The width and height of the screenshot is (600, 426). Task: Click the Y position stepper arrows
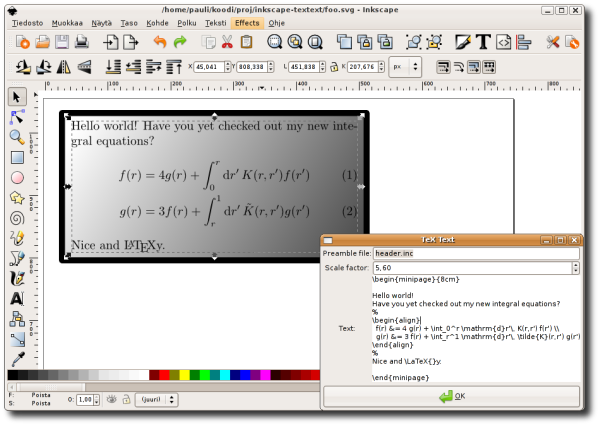271,67
